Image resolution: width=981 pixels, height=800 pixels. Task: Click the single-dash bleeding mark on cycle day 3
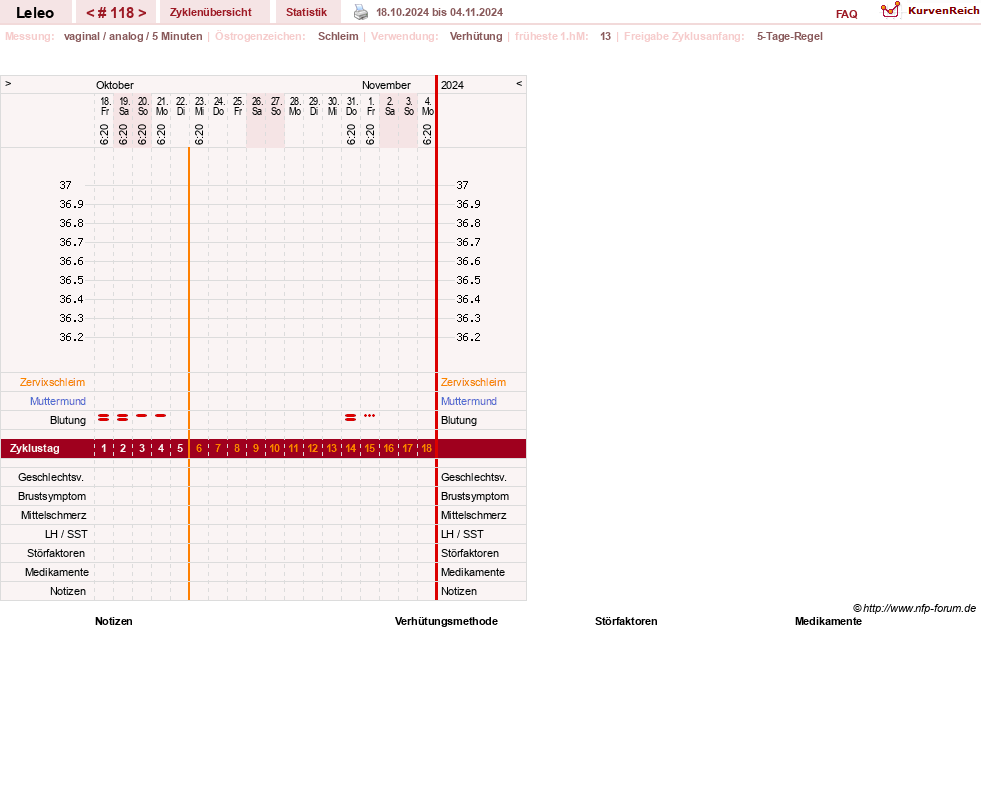click(142, 415)
